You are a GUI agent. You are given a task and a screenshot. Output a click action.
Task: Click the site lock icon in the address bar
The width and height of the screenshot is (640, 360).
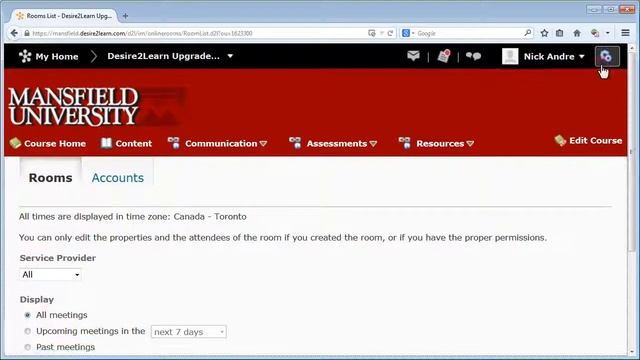tap(27, 33)
